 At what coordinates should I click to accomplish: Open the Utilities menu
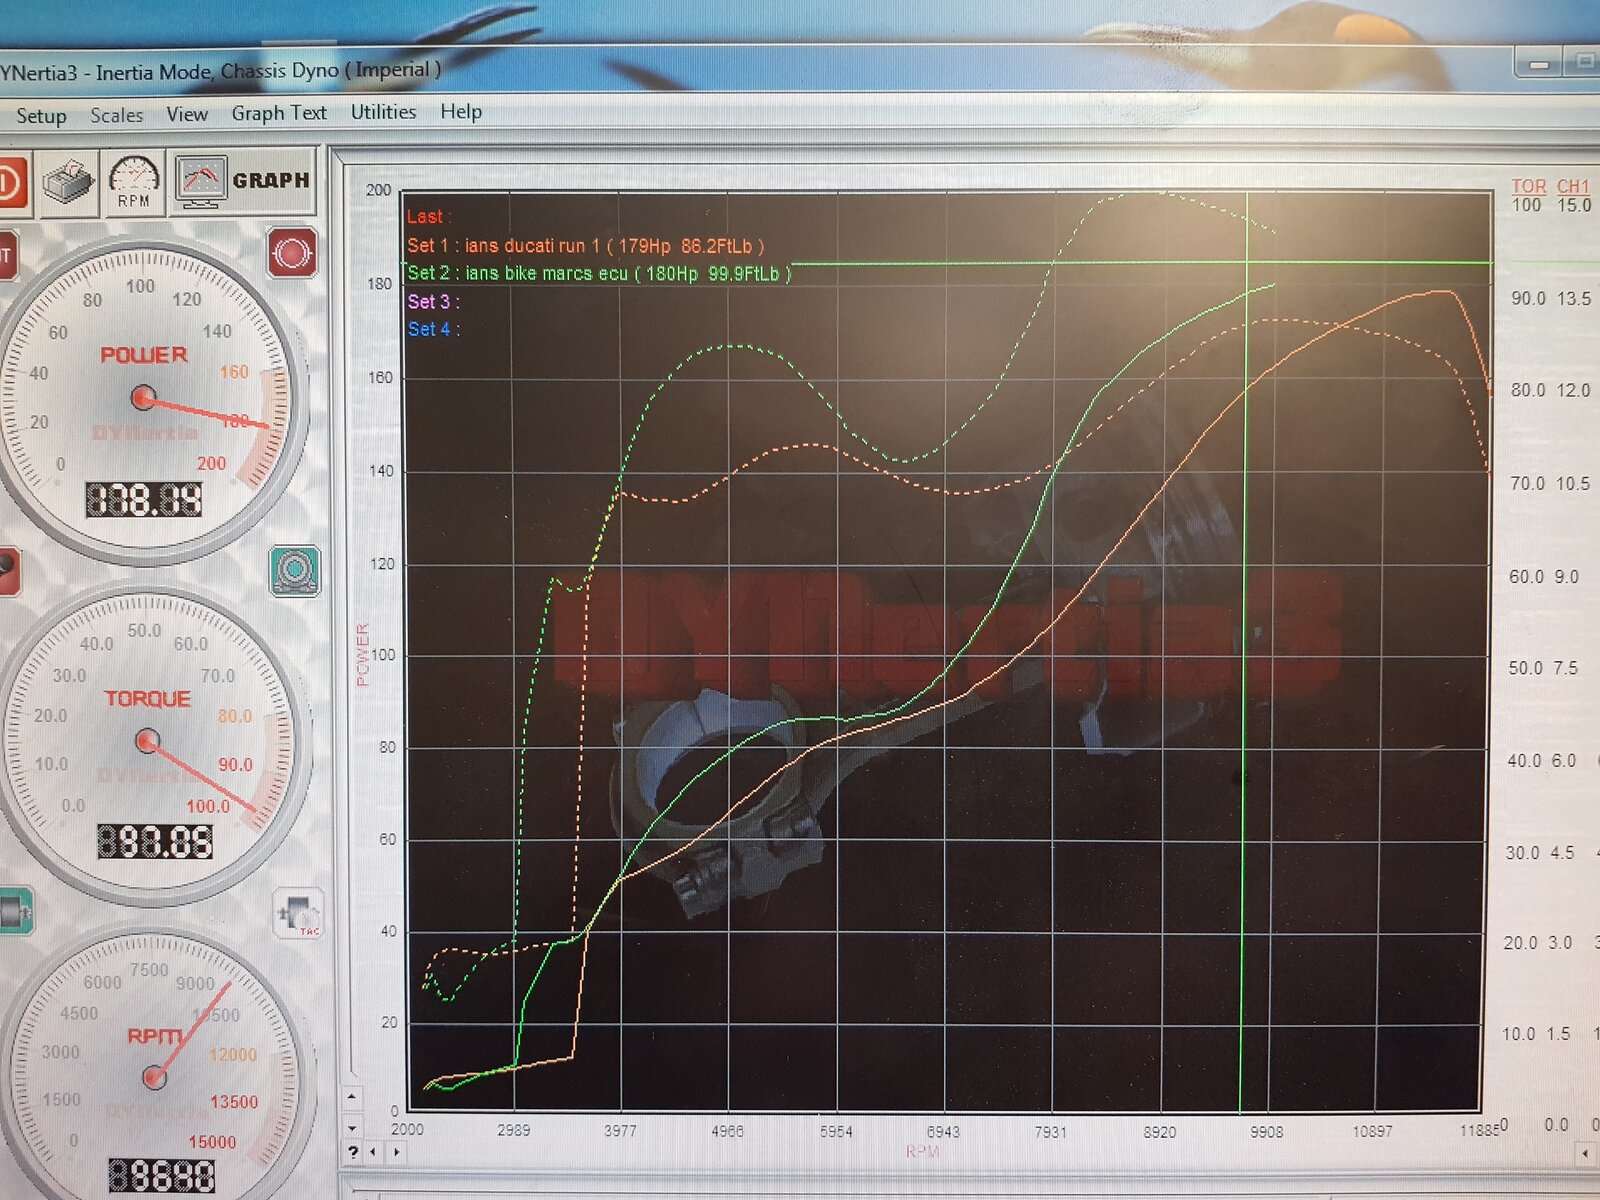coord(383,112)
